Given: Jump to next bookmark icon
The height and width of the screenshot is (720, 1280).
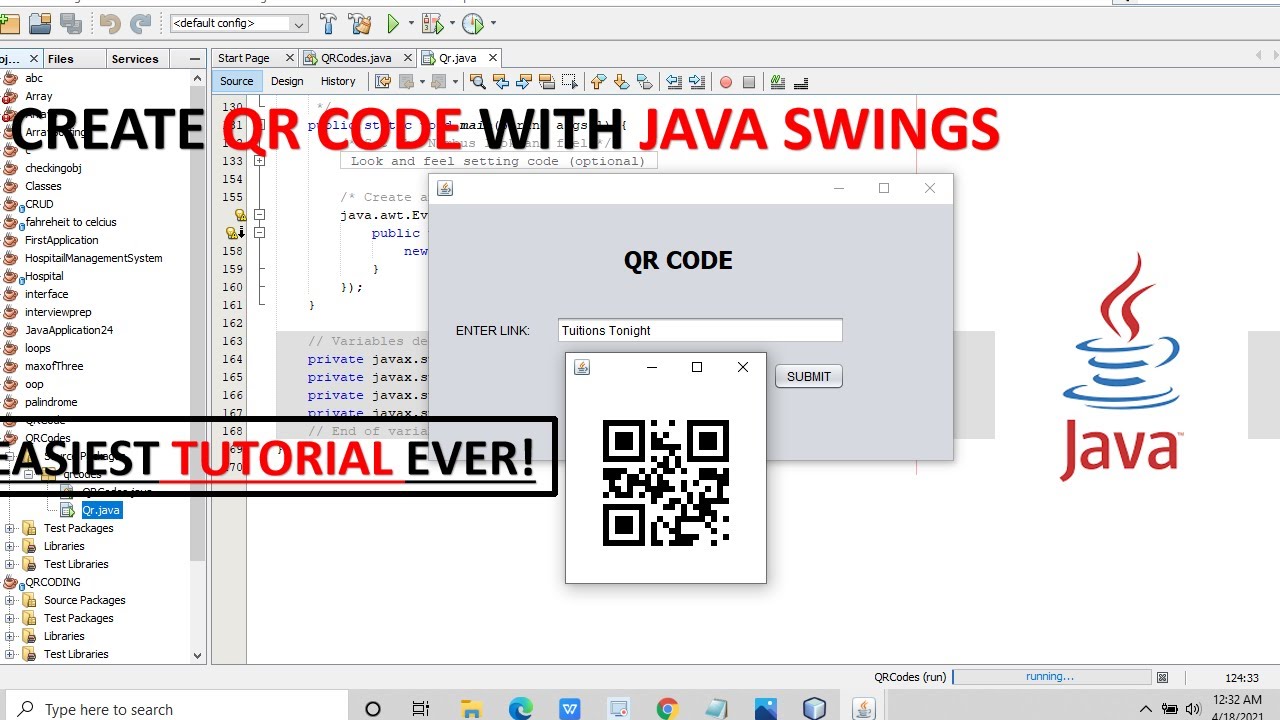Looking at the screenshot, I should coord(622,82).
